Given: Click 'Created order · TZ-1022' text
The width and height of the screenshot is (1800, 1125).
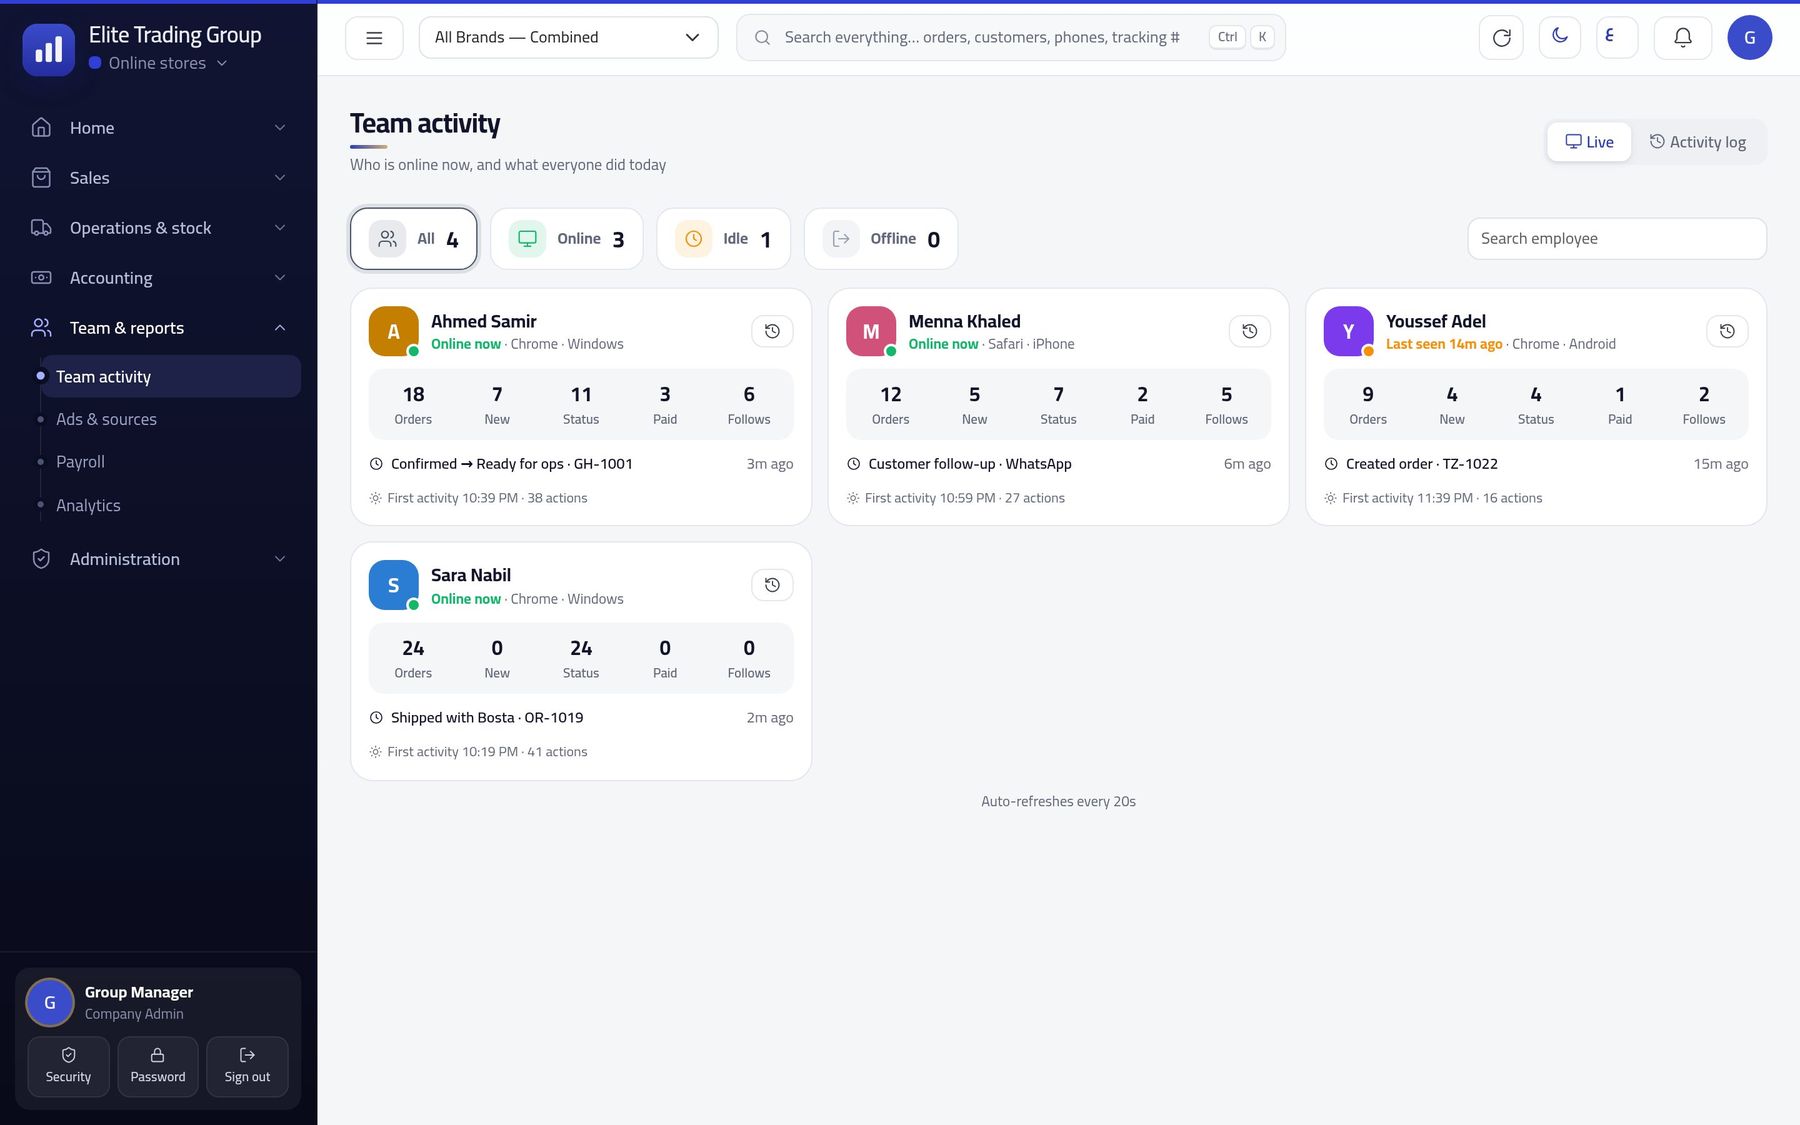Looking at the screenshot, I should [x=1422, y=464].
